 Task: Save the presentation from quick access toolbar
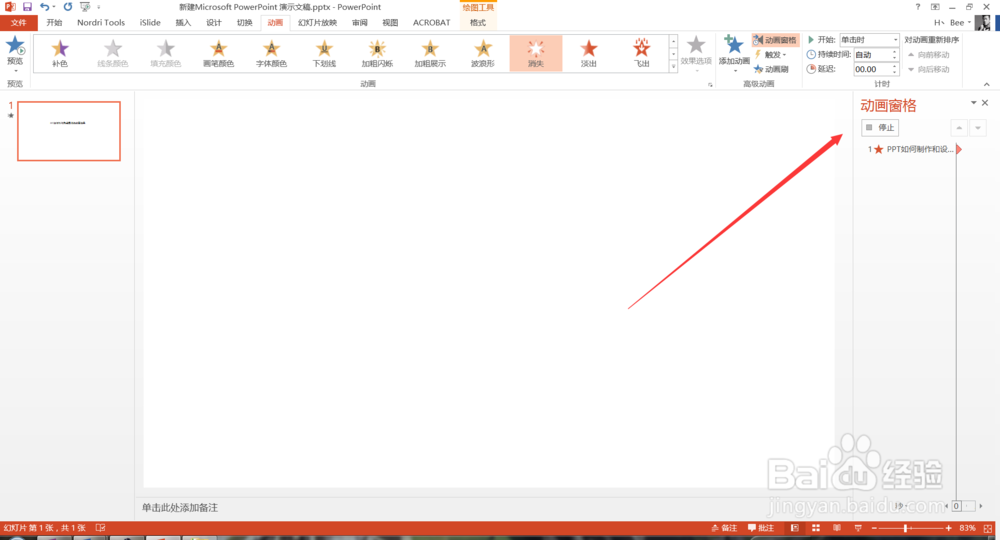click(x=27, y=6)
